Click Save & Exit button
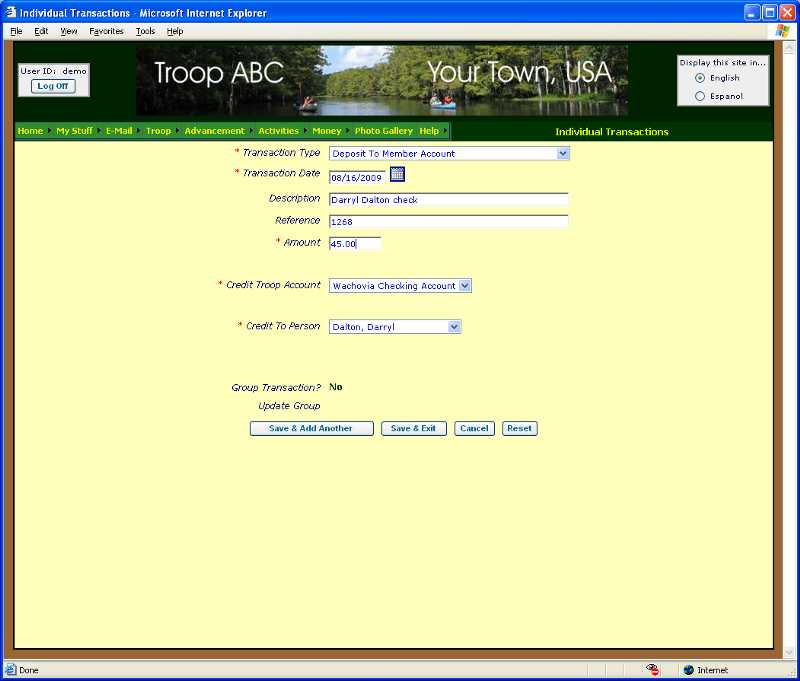The width and height of the screenshot is (800, 681). click(x=413, y=428)
